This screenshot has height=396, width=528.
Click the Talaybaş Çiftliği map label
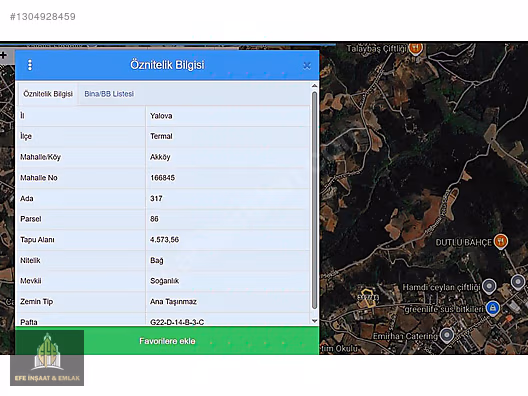click(x=377, y=49)
